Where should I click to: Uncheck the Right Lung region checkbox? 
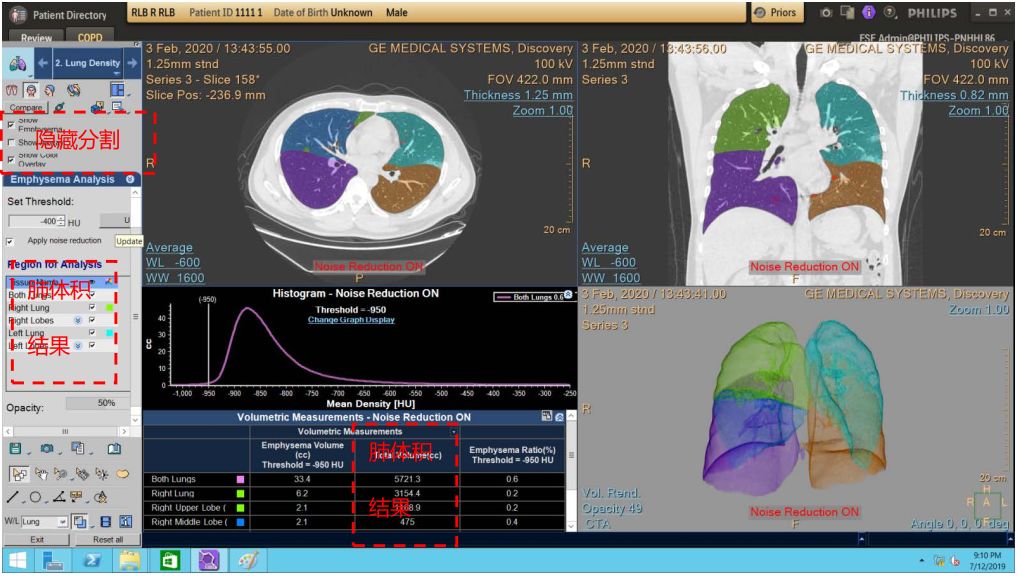[92, 308]
